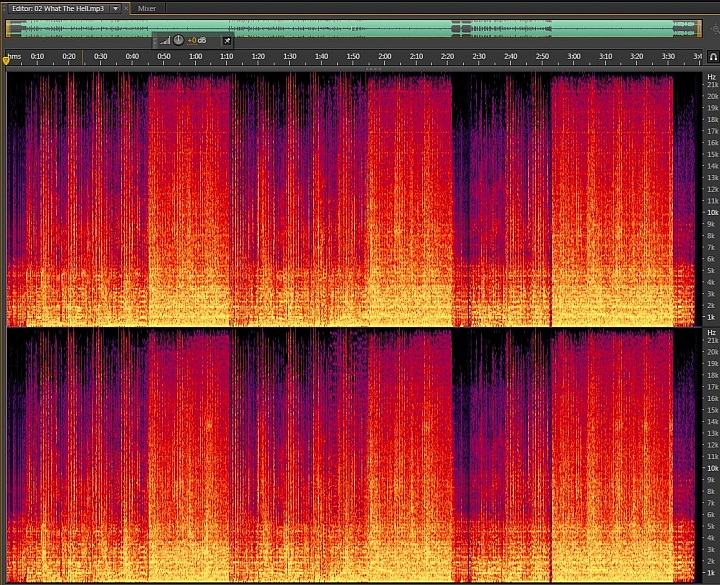
Task: Click inside the lower channel spectral display
Action: pyautogui.click(x=354, y=455)
